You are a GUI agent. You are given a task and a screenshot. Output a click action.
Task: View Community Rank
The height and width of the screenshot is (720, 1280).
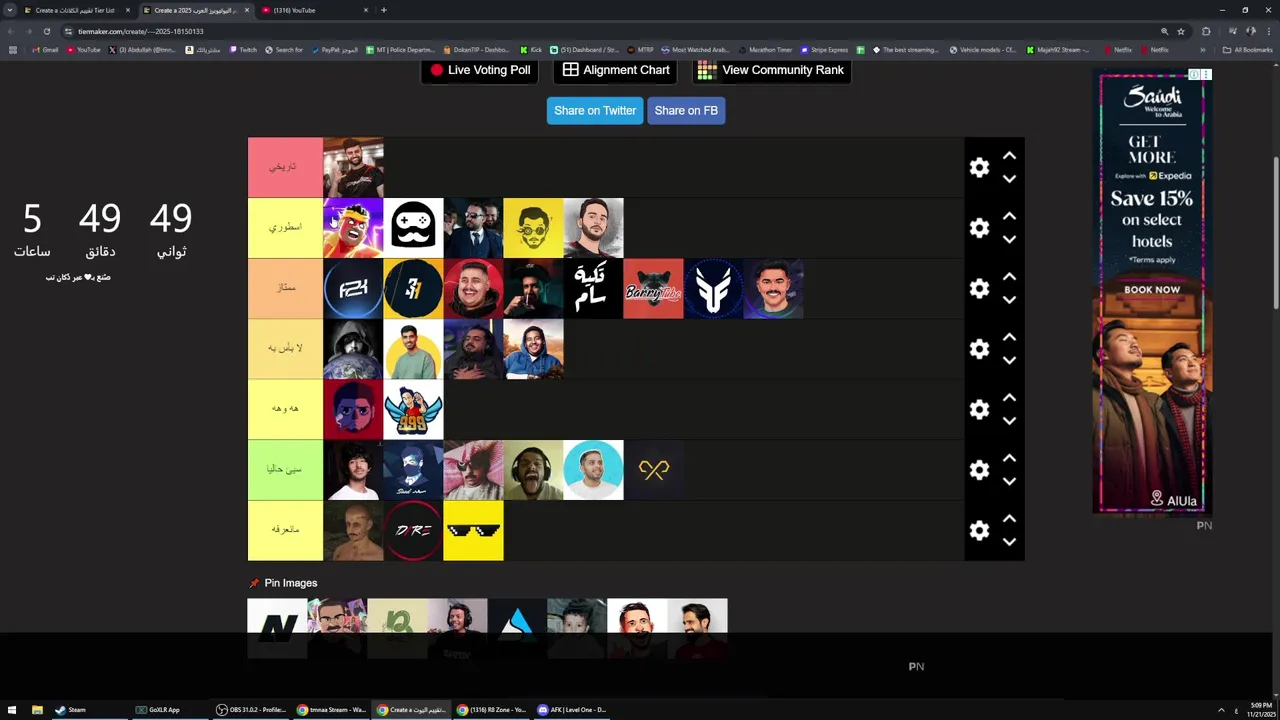coord(771,70)
